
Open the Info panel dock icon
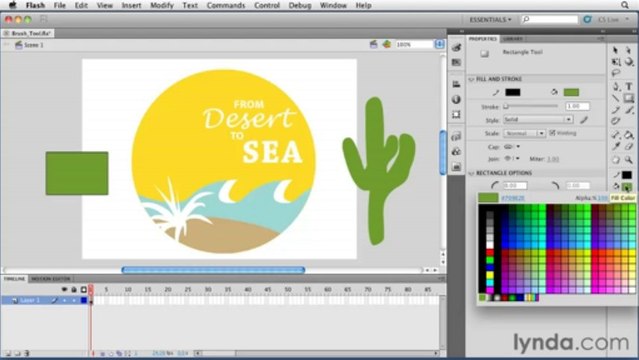[456, 99]
